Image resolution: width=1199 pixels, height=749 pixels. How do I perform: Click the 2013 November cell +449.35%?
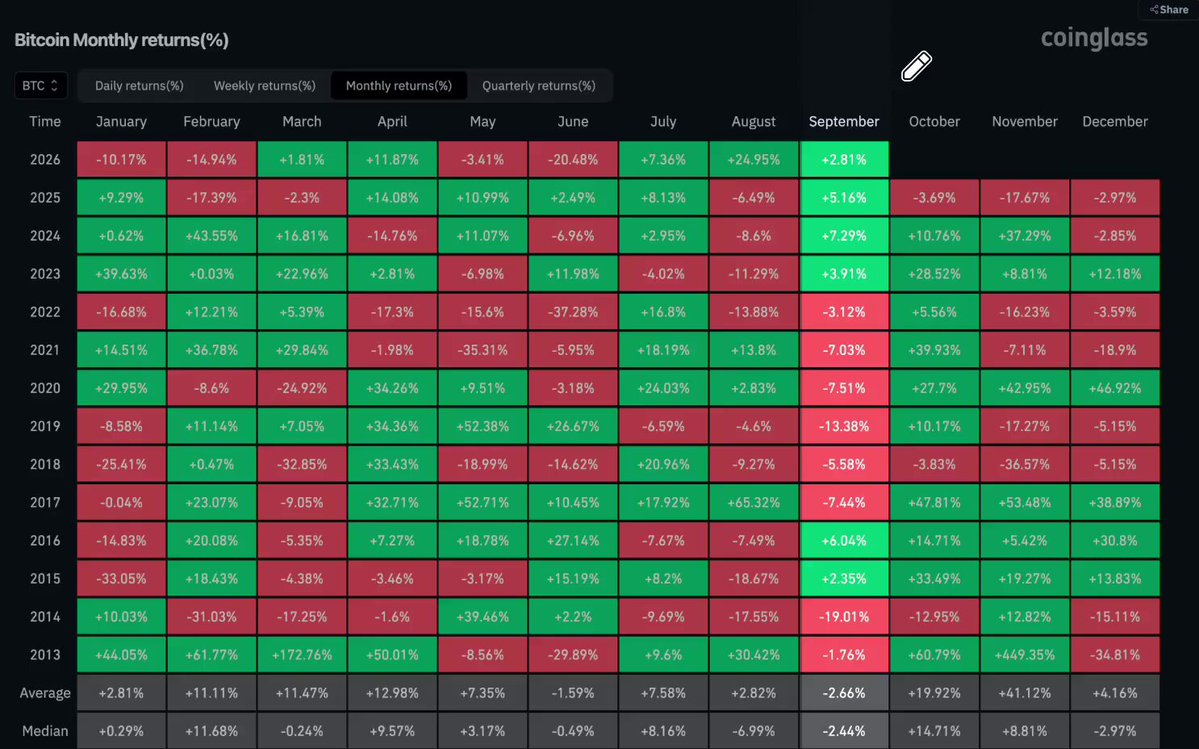point(1025,655)
